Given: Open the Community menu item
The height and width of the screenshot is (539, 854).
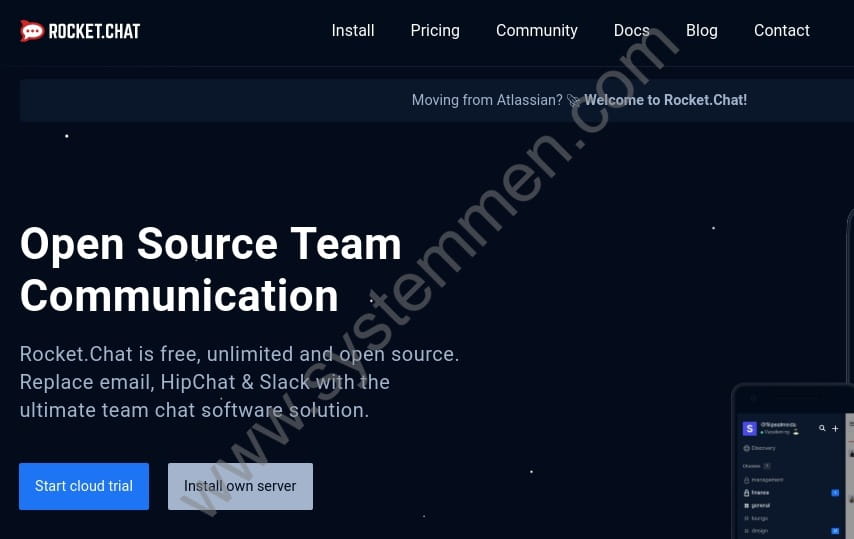Looking at the screenshot, I should [x=536, y=30].
